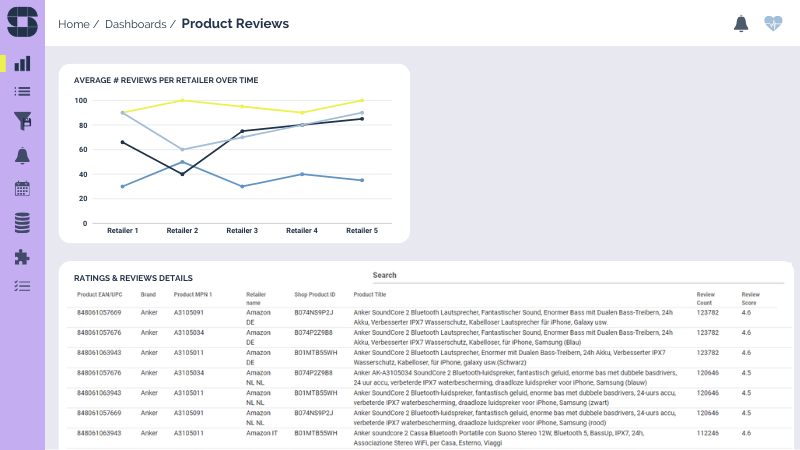Go to the Home breadcrumb
Image resolution: width=800 pixels, height=450 pixels.
coord(73,24)
